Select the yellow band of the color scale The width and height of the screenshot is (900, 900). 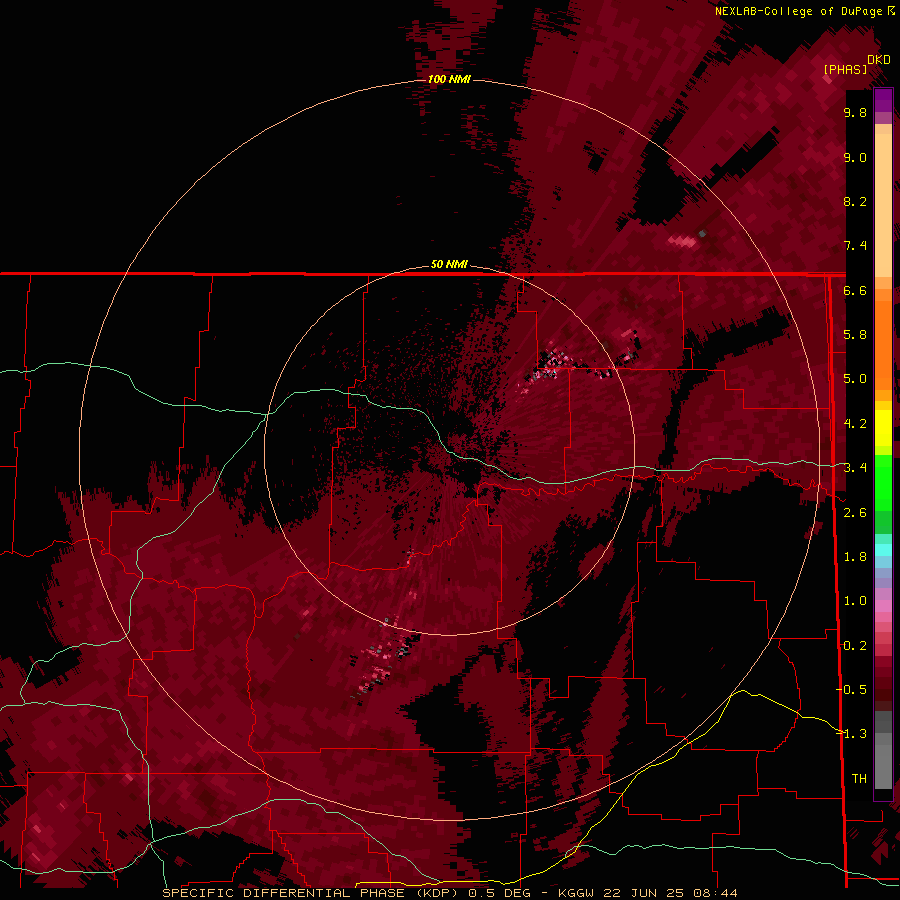883,428
